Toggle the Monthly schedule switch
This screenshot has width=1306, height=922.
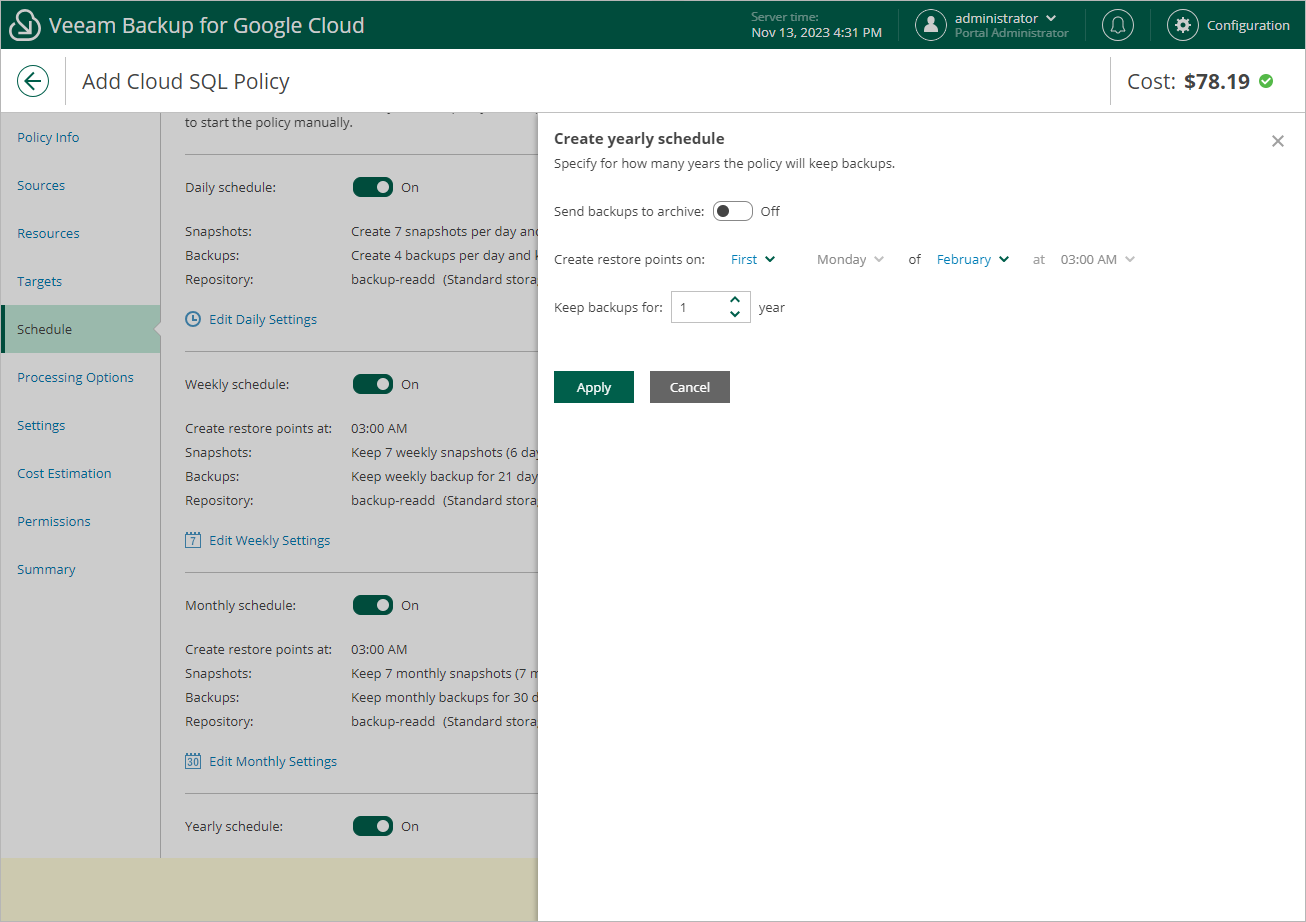click(373, 605)
